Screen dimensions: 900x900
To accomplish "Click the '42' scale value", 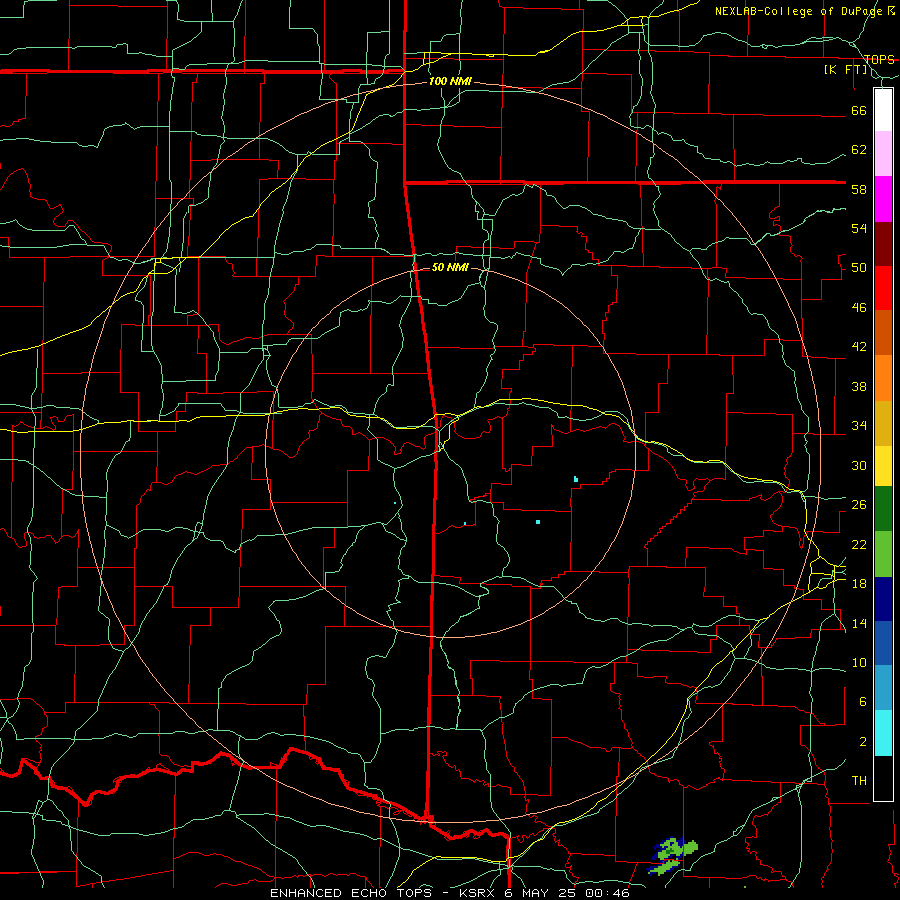I will (859, 347).
